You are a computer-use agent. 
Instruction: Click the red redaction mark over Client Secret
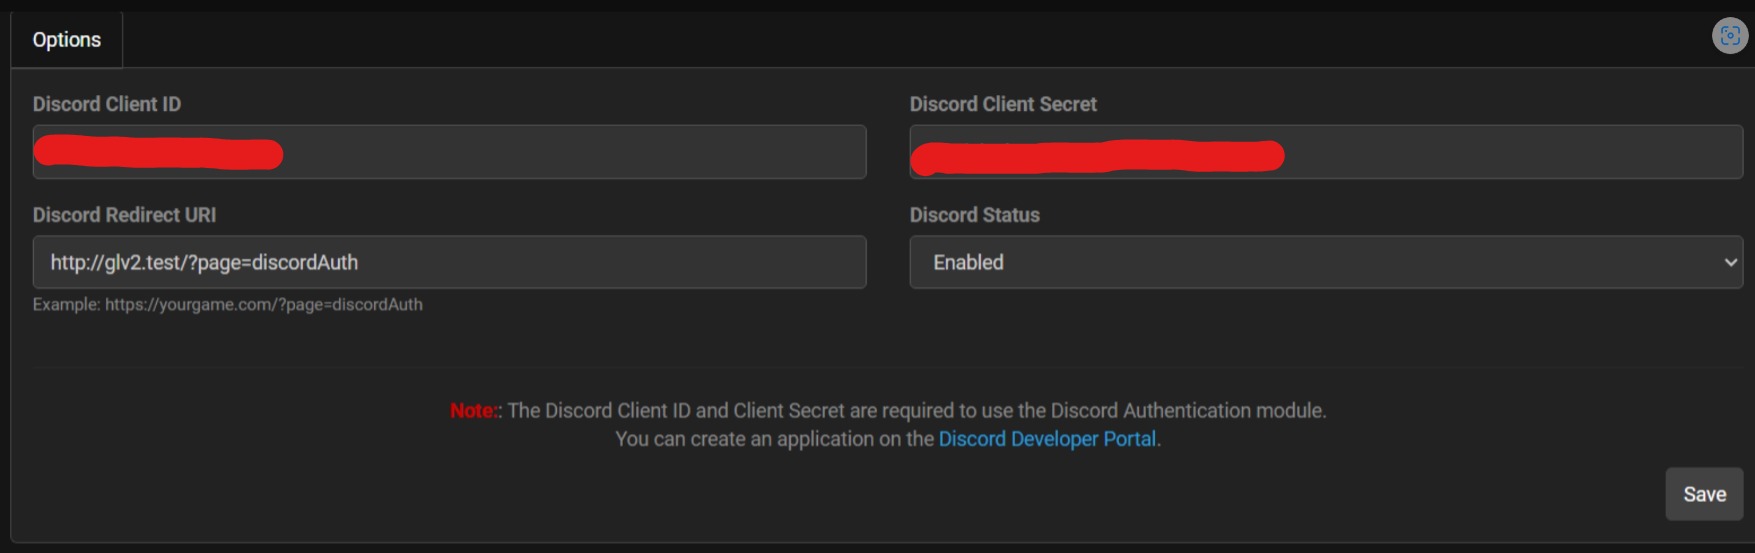pyautogui.click(x=1097, y=157)
